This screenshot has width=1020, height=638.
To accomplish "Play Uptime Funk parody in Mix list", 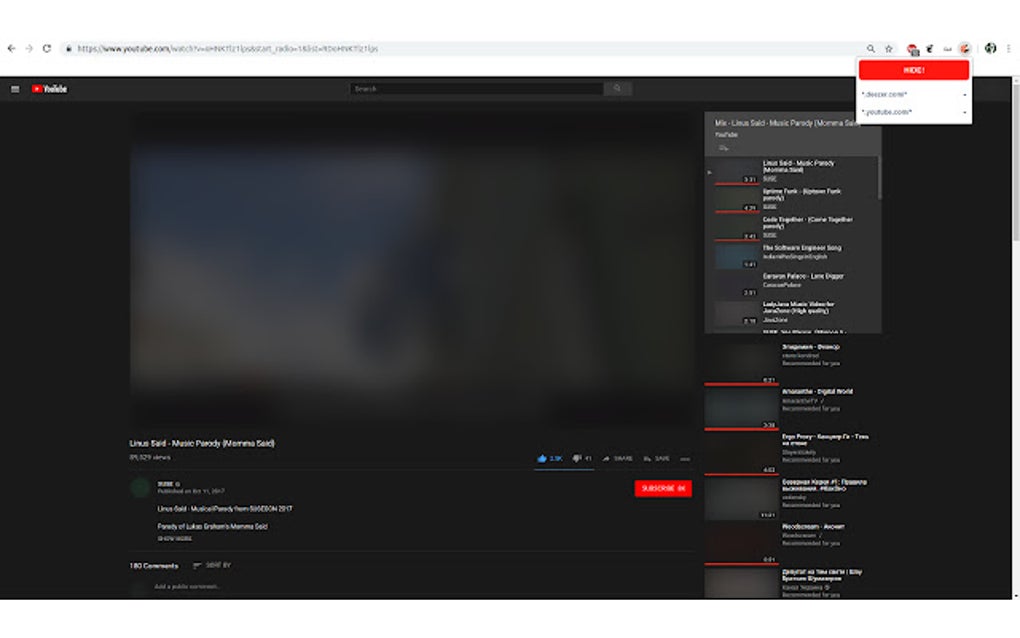I will [794, 199].
